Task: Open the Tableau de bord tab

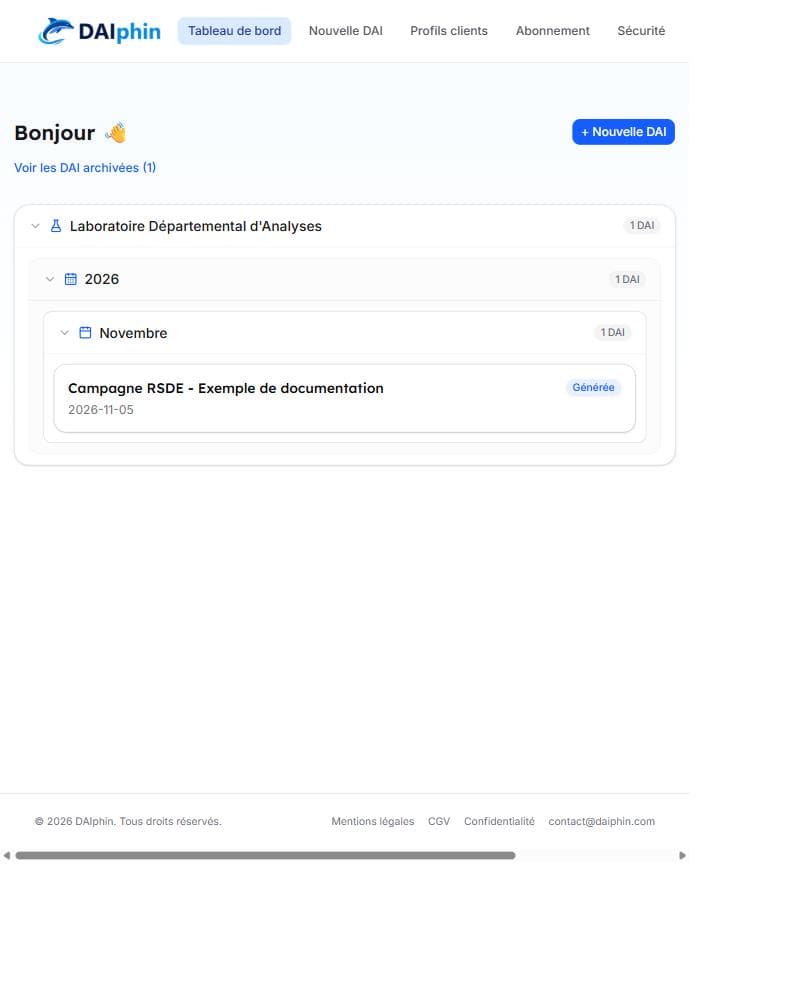Action: coord(234,31)
